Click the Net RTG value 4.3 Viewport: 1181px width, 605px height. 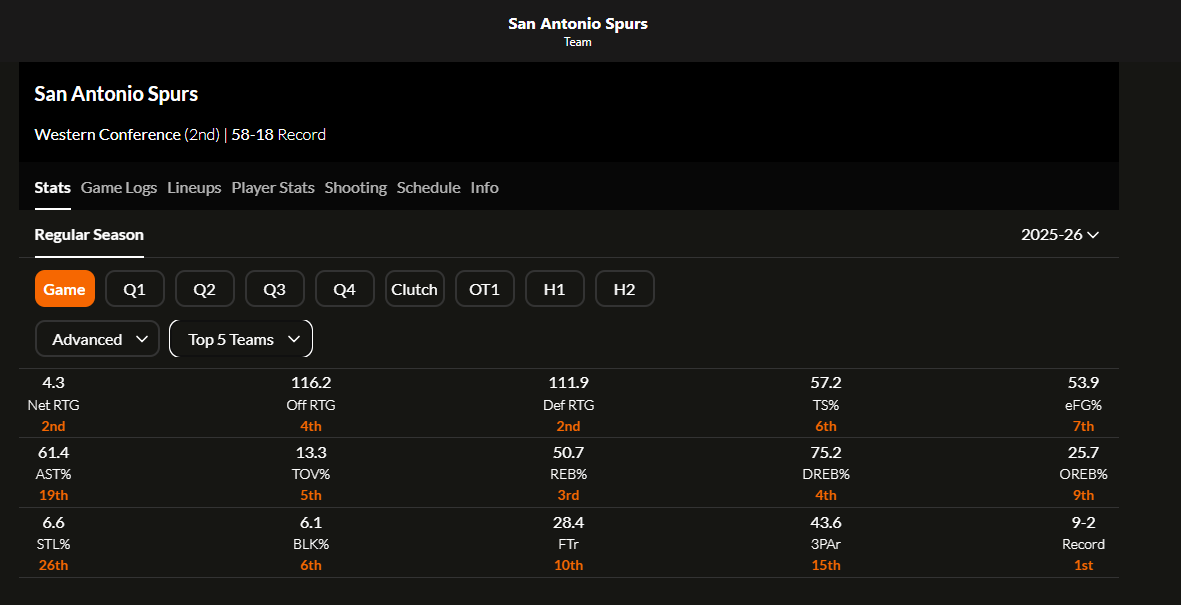coord(53,383)
